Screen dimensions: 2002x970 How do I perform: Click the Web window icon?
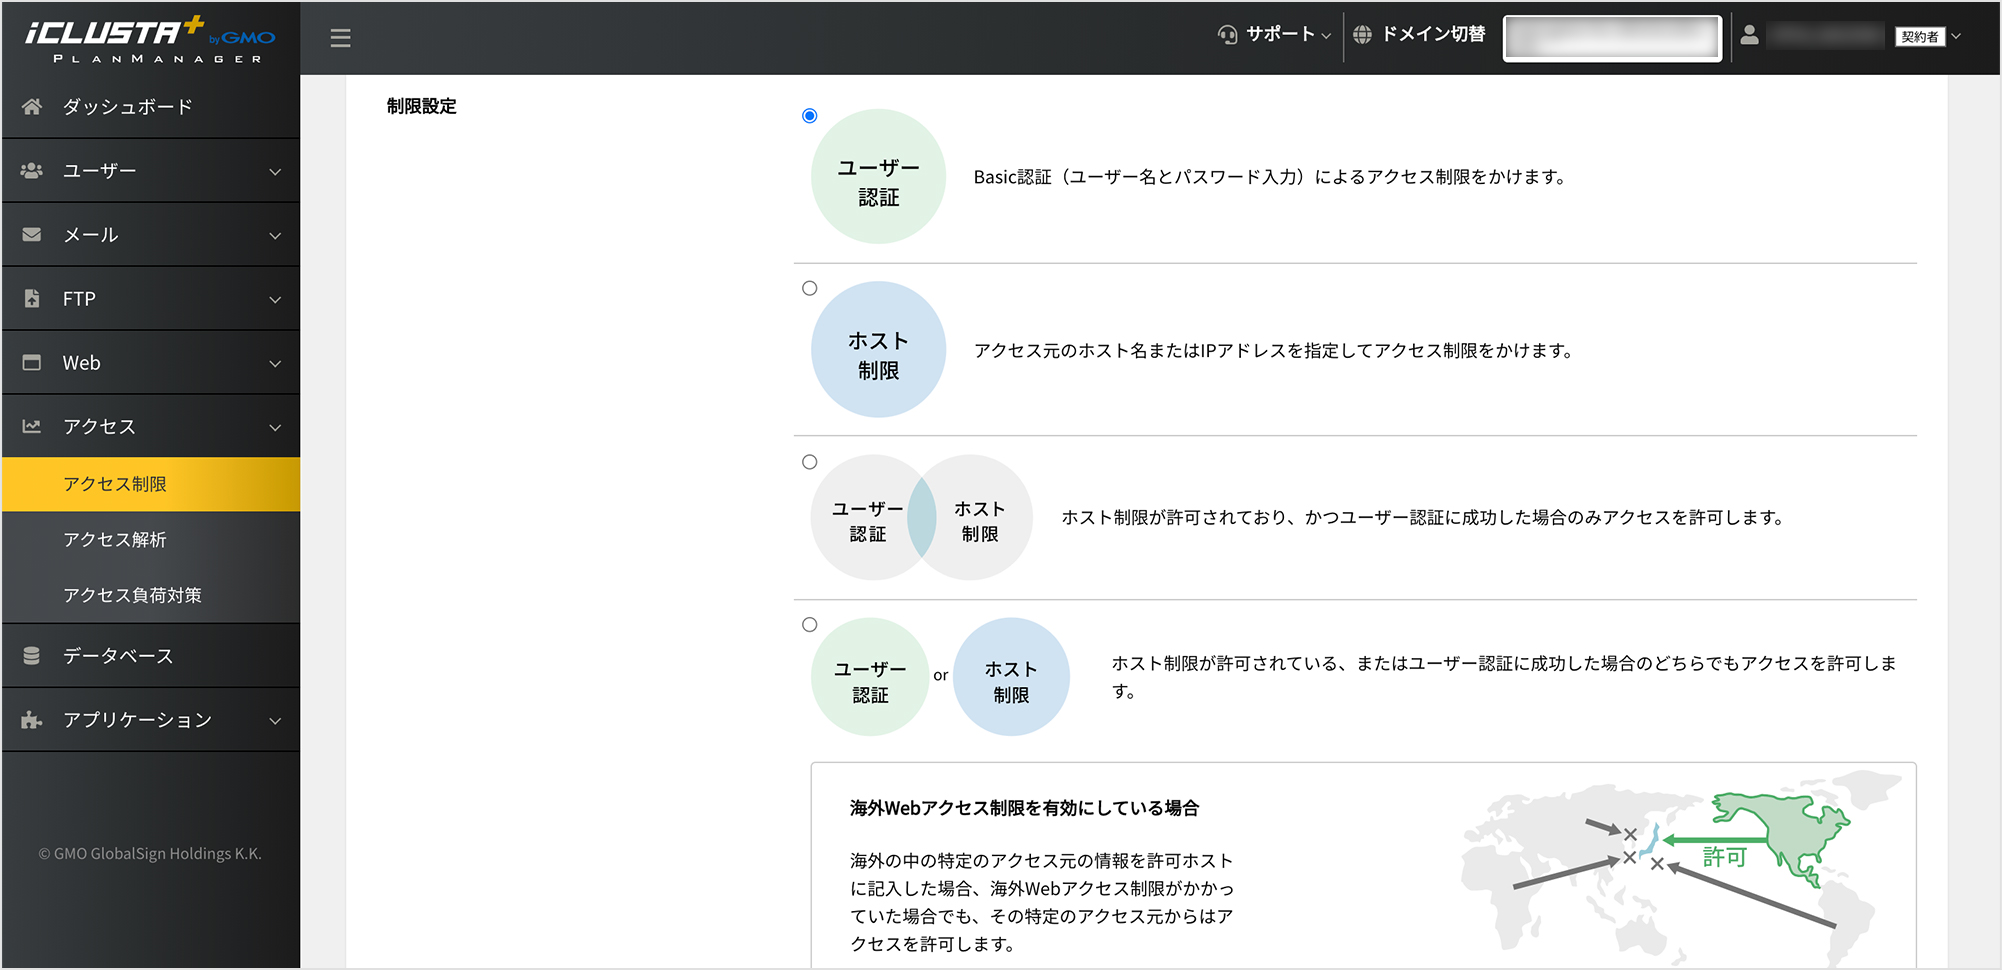(32, 363)
